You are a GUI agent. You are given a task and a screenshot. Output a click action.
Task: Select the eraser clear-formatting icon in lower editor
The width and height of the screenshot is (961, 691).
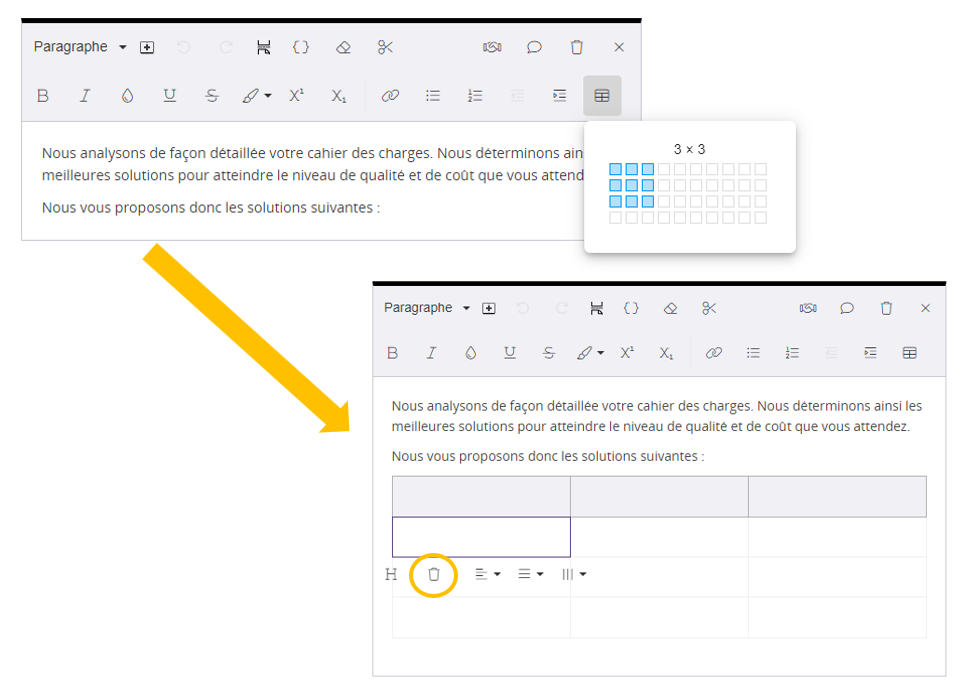670,308
